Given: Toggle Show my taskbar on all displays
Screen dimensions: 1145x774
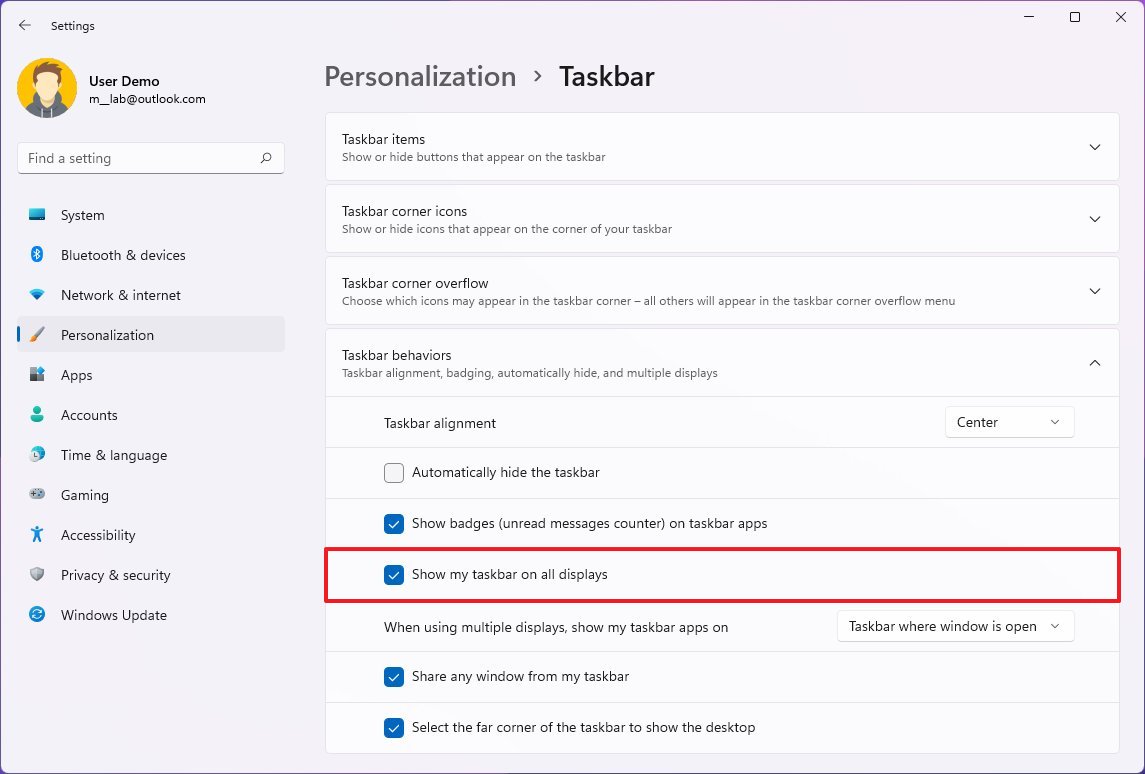Looking at the screenshot, I should tap(394, 575).
